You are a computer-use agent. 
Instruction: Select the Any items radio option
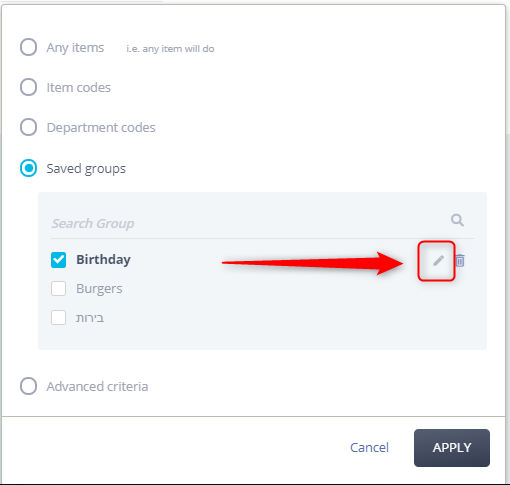point(28,47)
